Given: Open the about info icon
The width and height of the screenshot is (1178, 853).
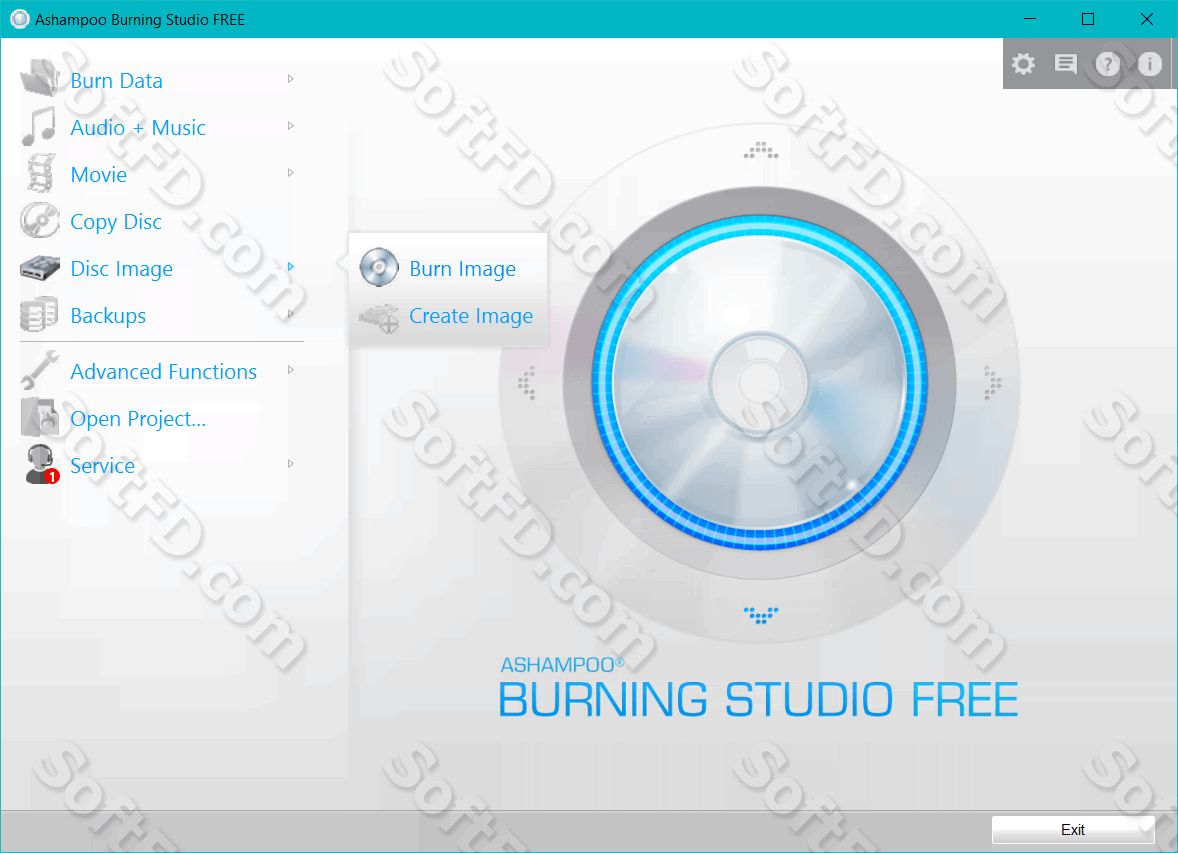Looking at the screenshot, I should pyautogui.click(x=1149, y=64).
